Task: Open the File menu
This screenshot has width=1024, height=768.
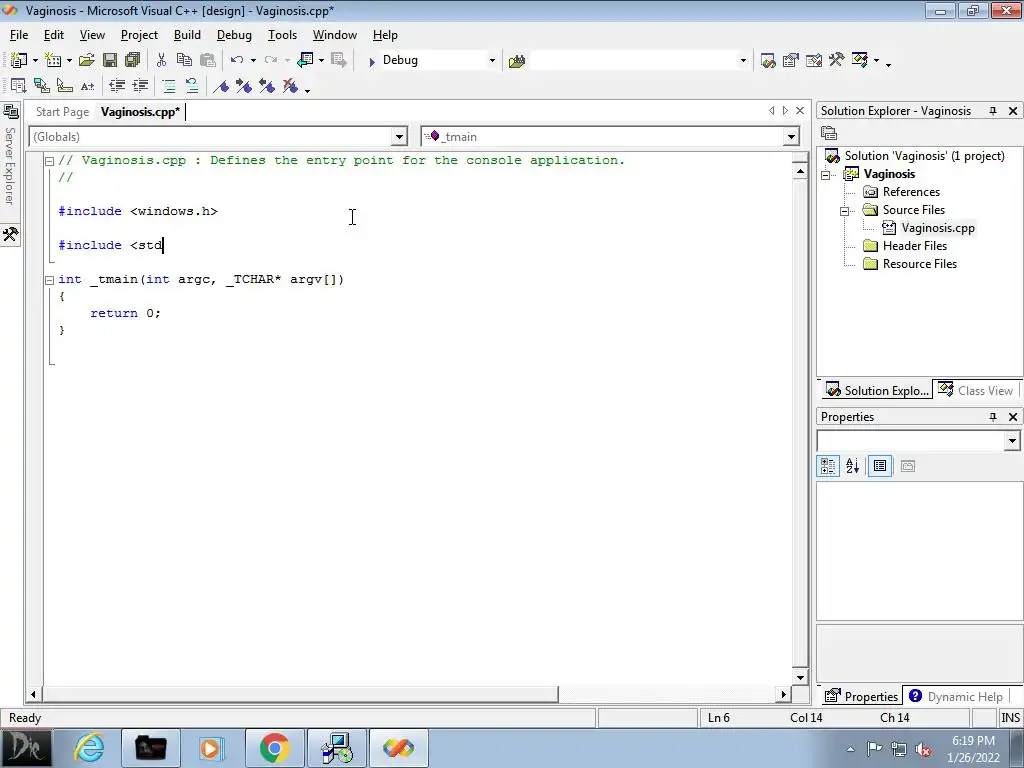Action: 19,35
